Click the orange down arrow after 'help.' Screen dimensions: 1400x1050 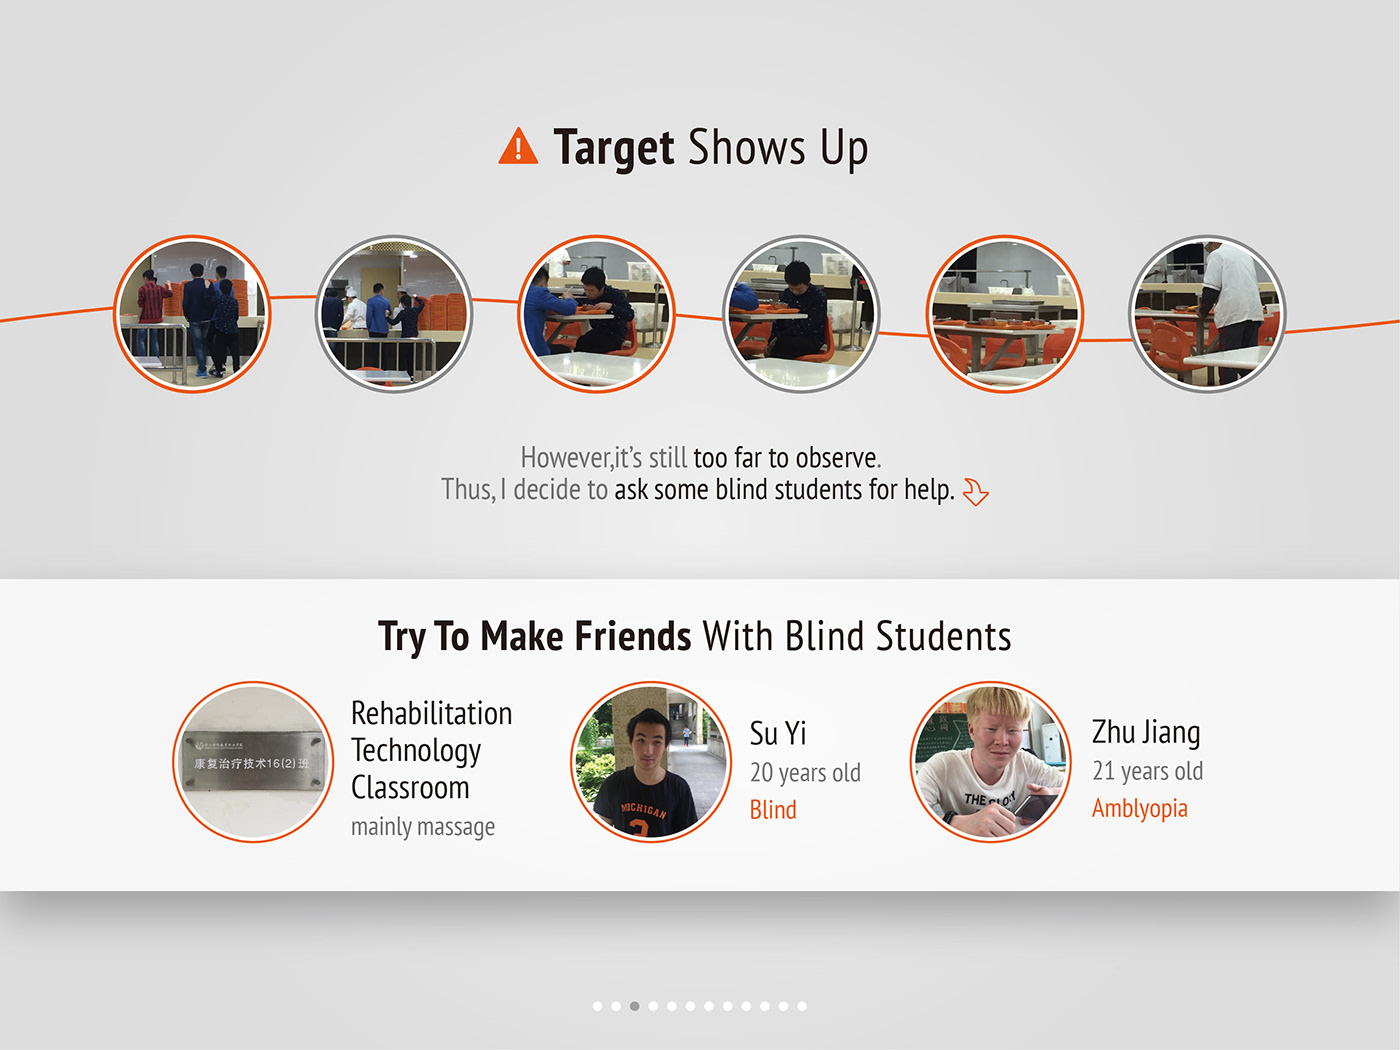tap(975, 491)
